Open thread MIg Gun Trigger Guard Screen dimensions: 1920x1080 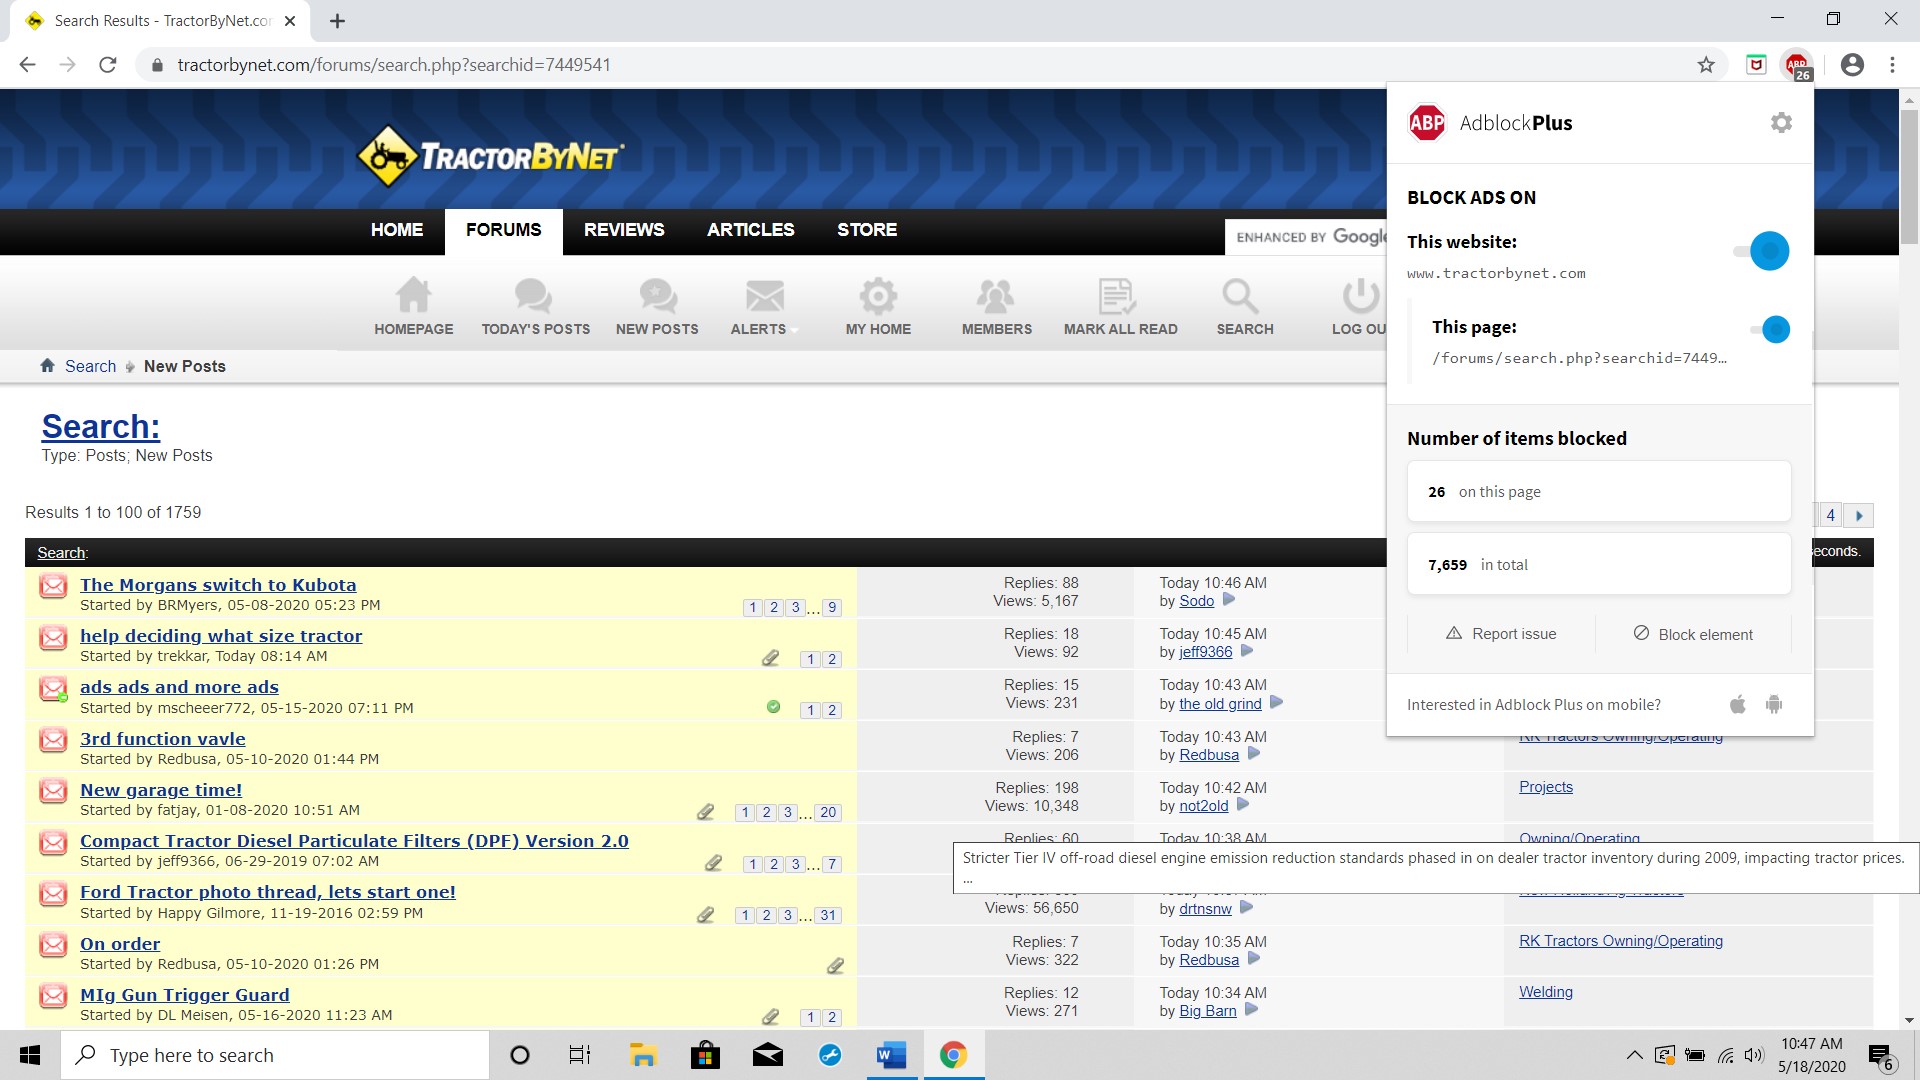click(185, 995)
